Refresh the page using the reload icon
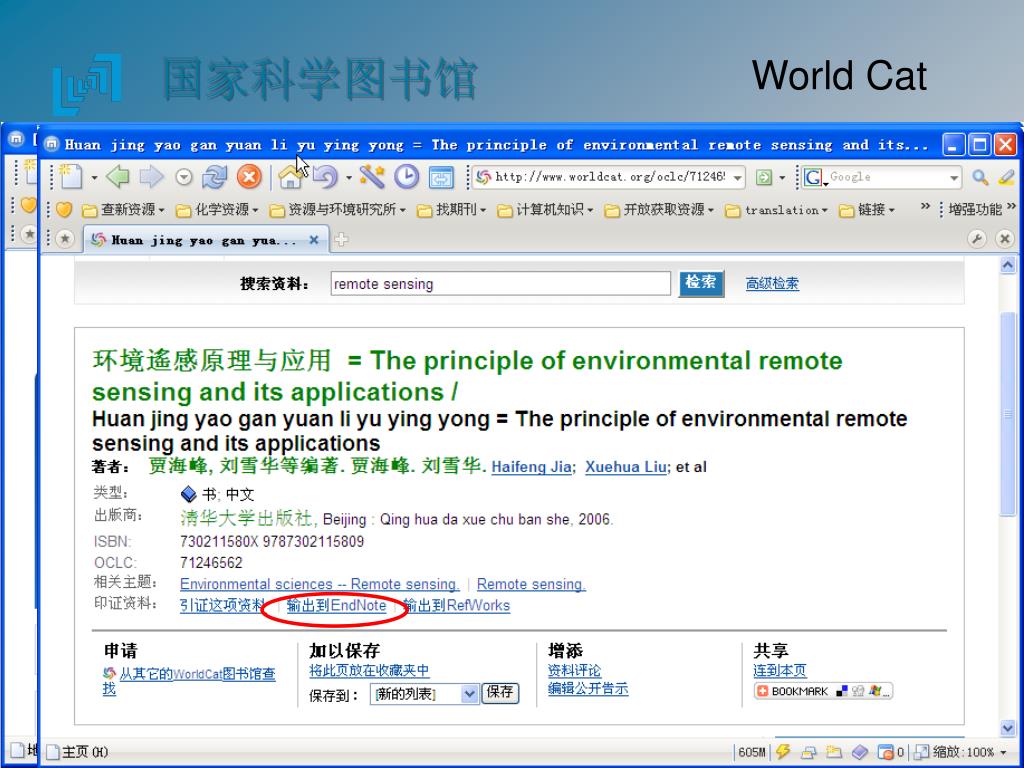 click(214, 176)
